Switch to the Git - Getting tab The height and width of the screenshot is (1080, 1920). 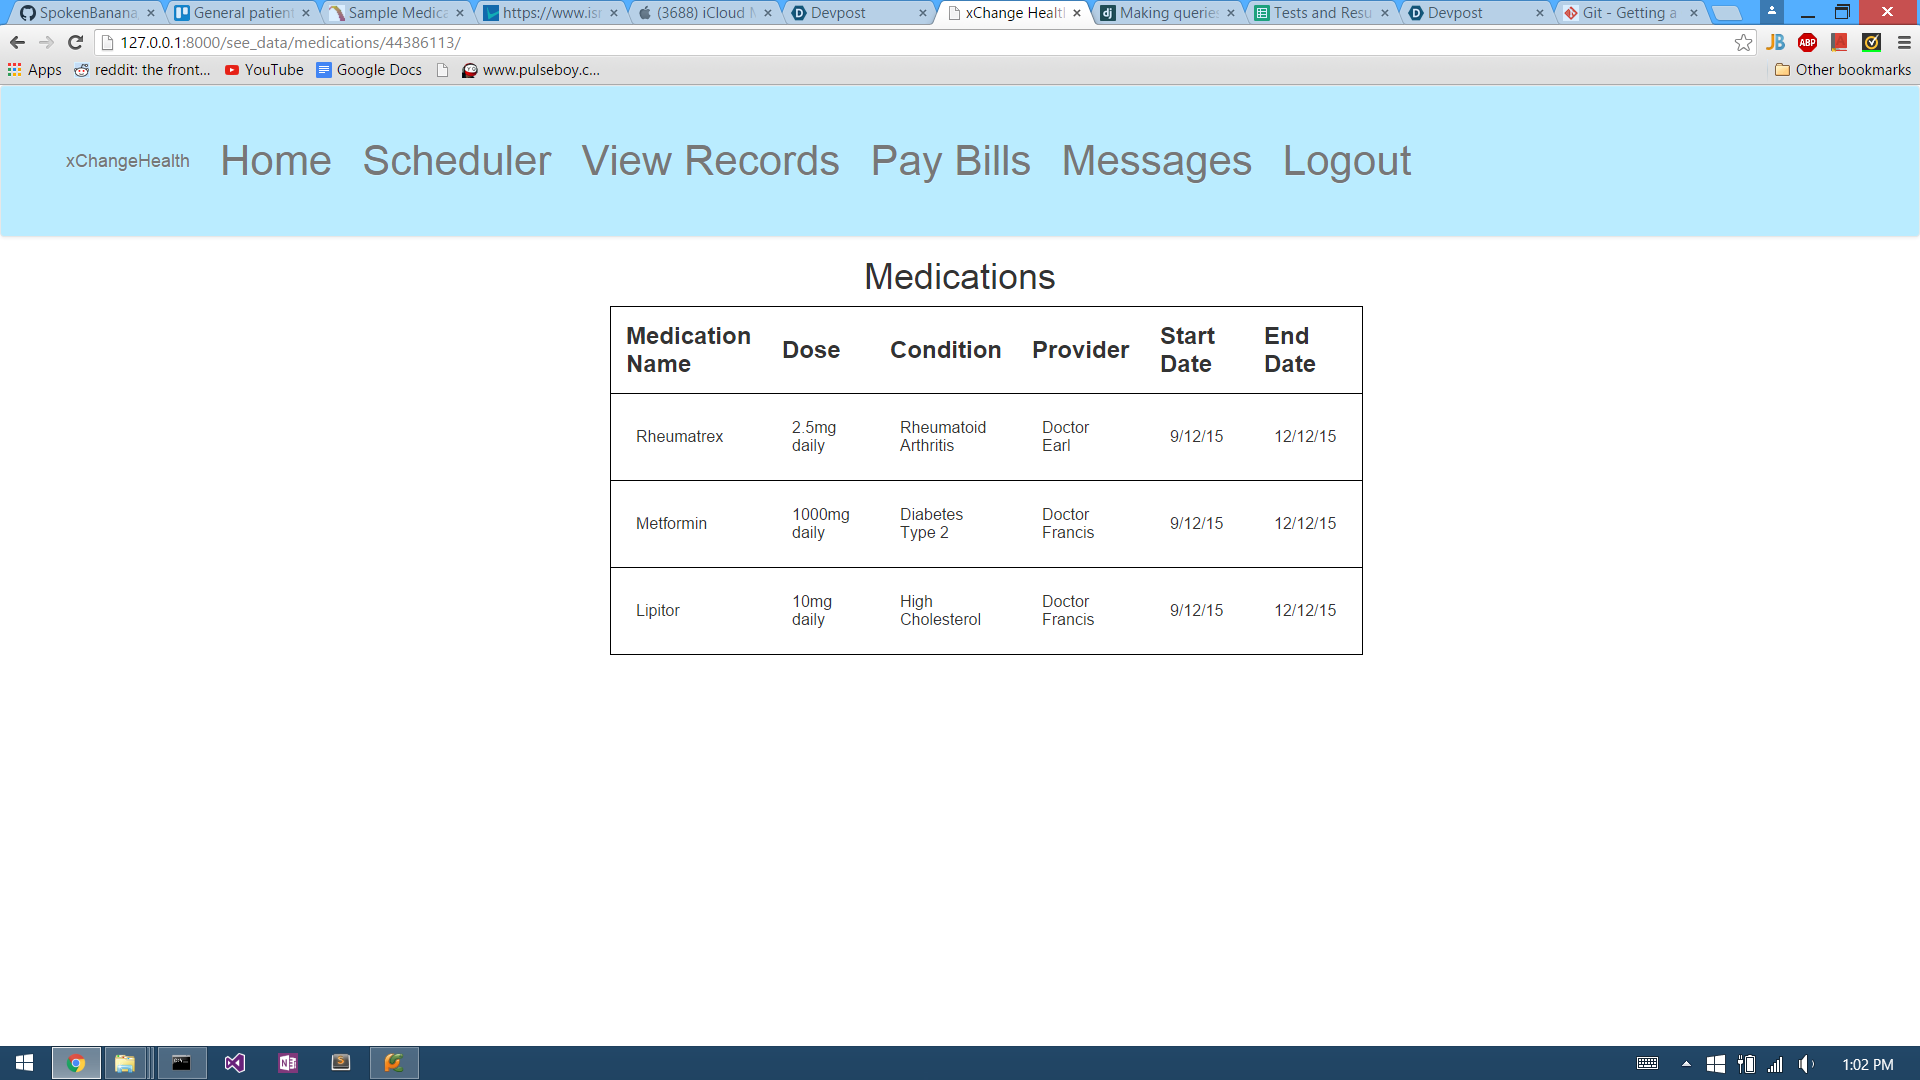pyautogui.click(x=1628, y=13)
